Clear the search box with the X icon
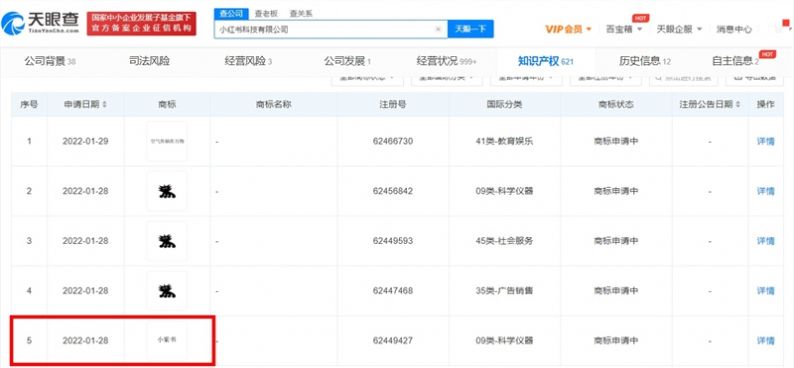 (439, 29)
